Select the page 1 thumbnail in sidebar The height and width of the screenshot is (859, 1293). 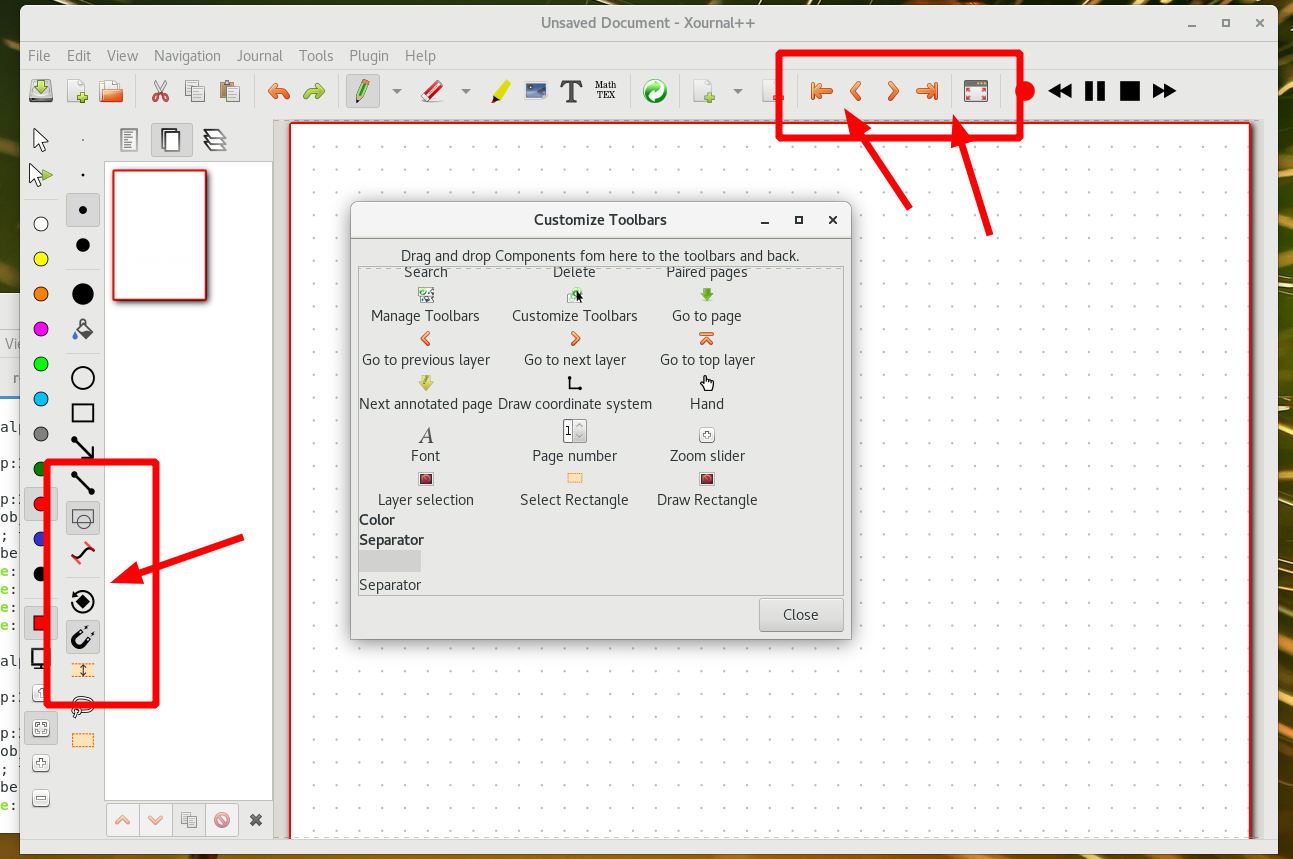(160, 235)
